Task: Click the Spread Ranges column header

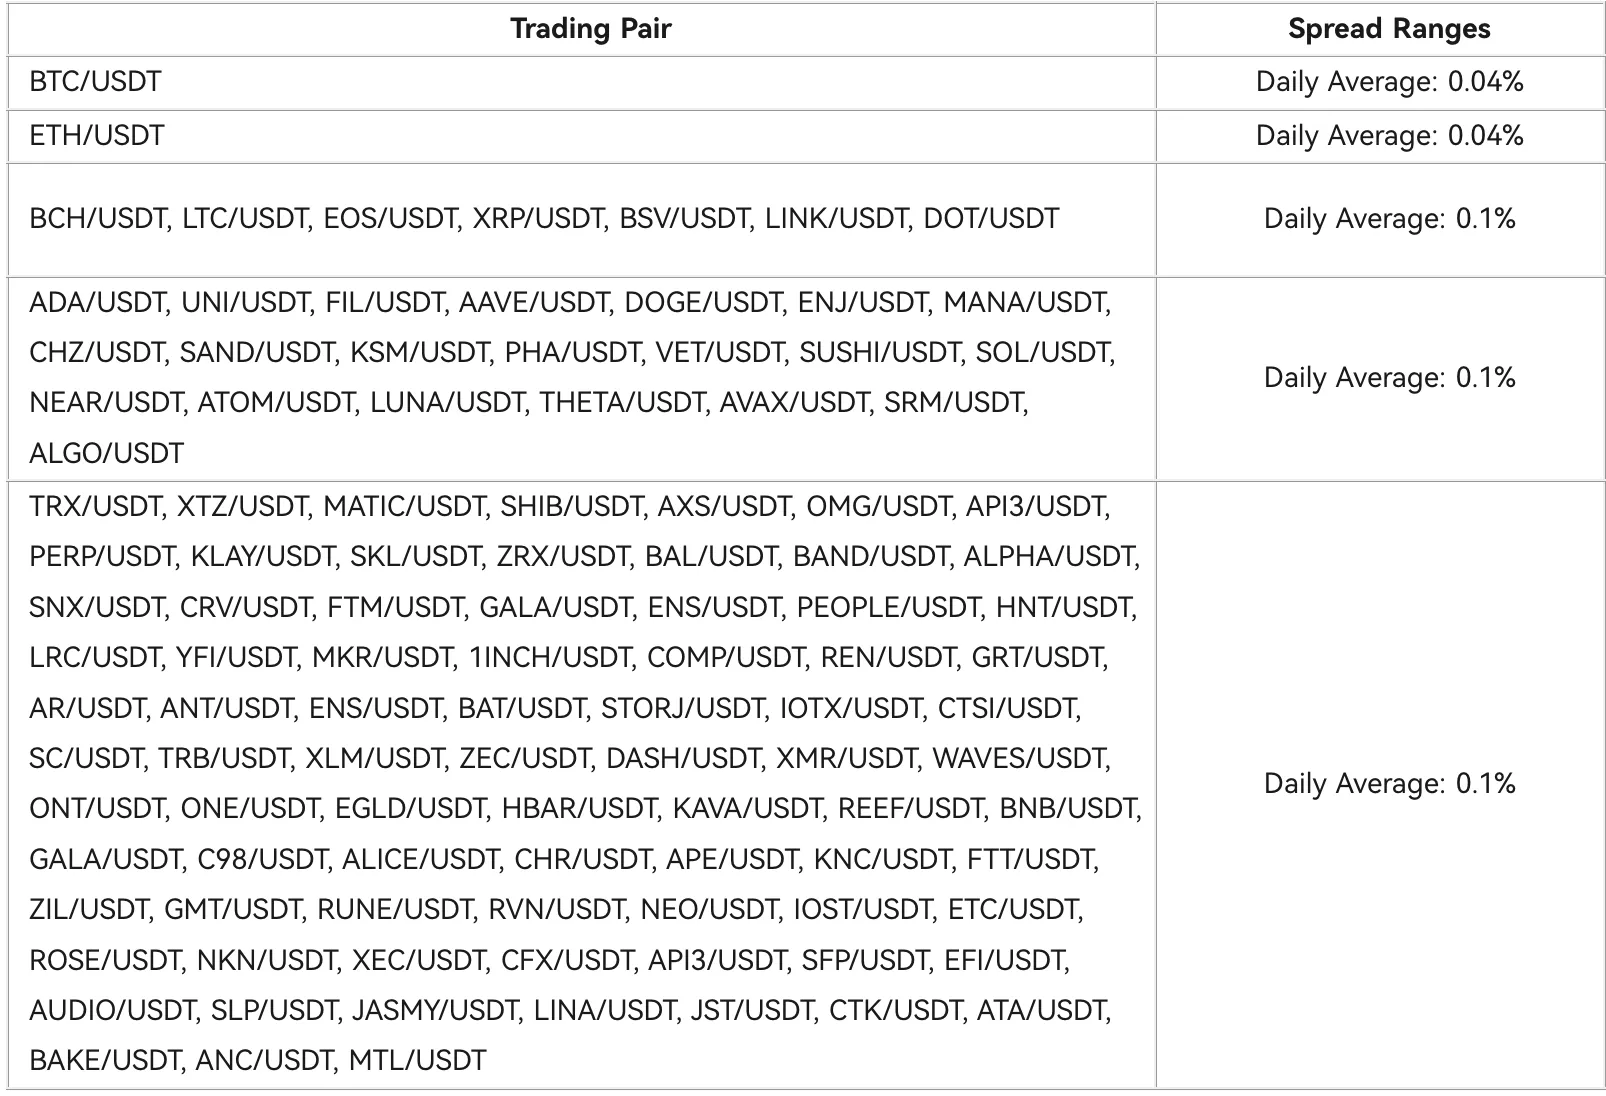Action: tap(1389, 29)
